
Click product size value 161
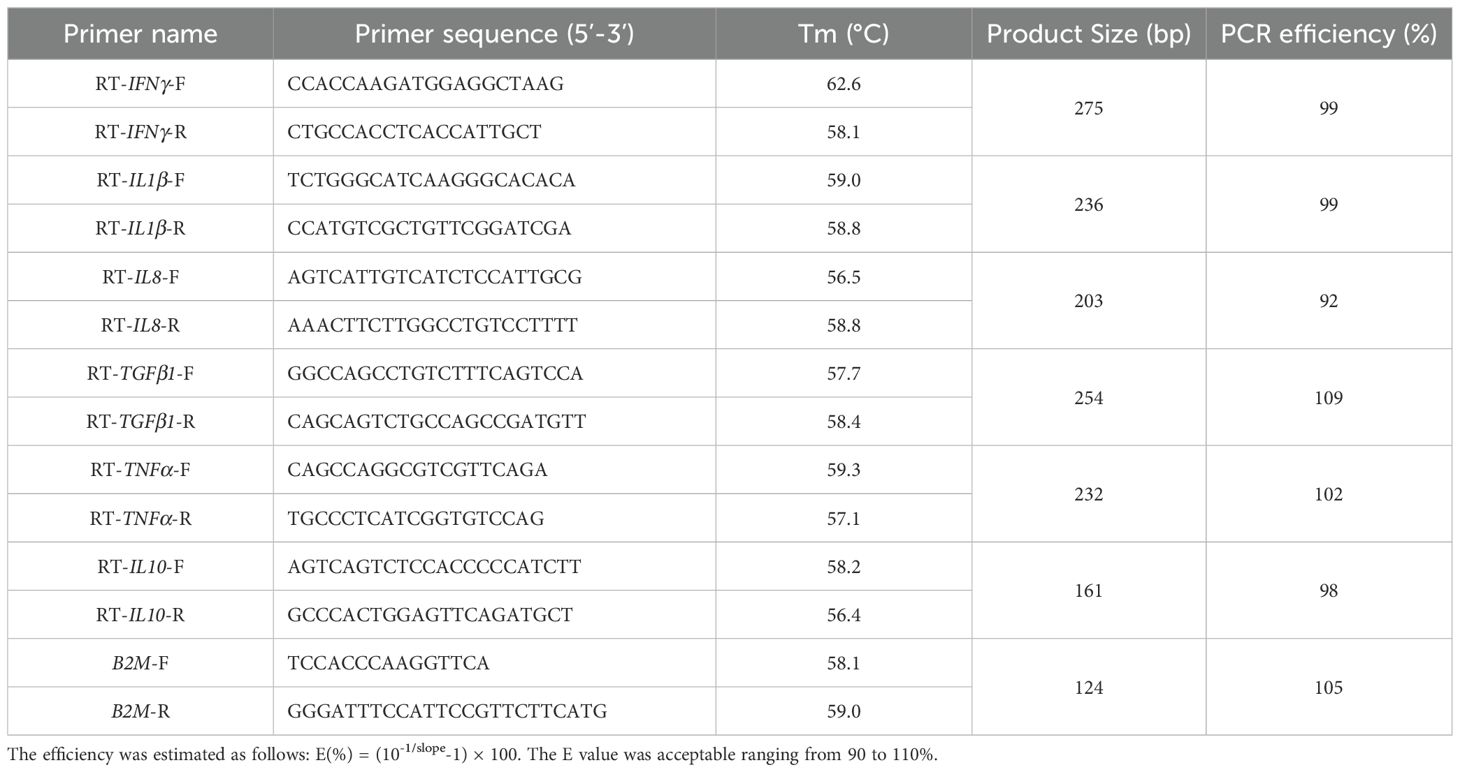click(1089, 591)
